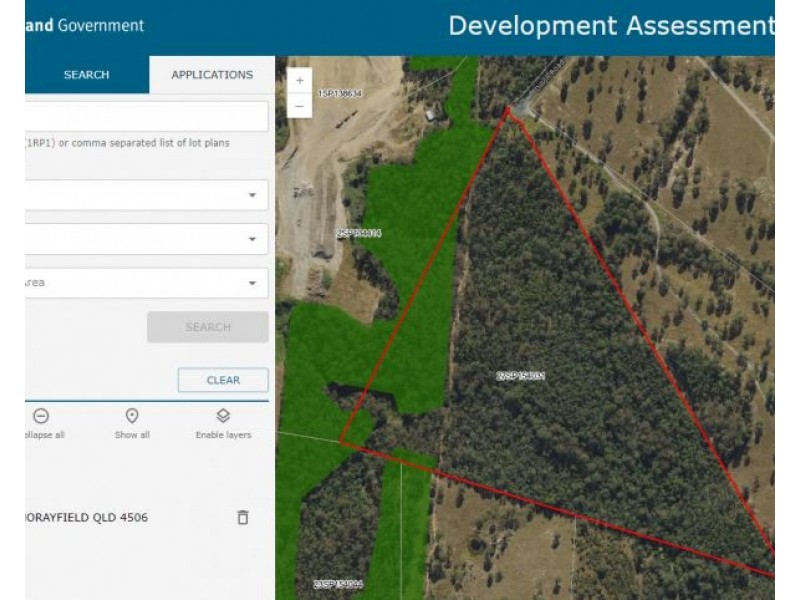Click lot label 1SP138634 on the map

(340, 93)
